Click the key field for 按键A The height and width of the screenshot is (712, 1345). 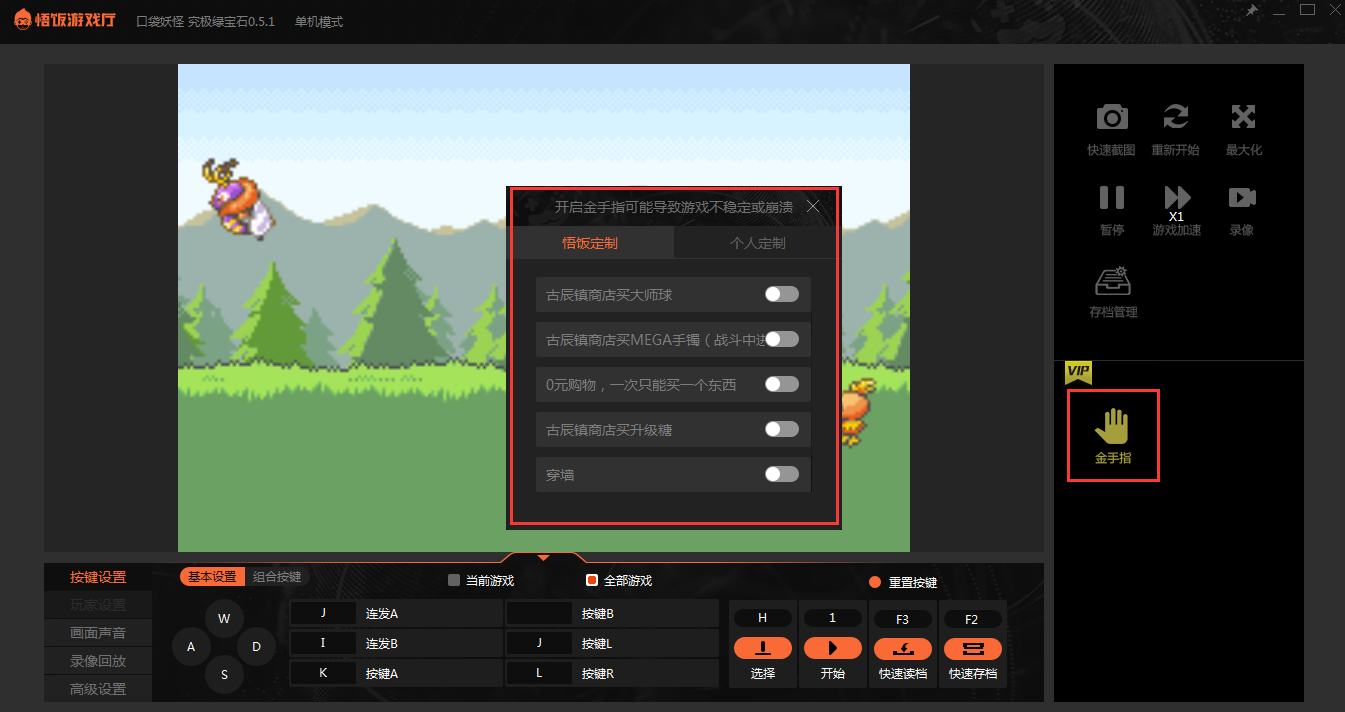pos(323,673)
